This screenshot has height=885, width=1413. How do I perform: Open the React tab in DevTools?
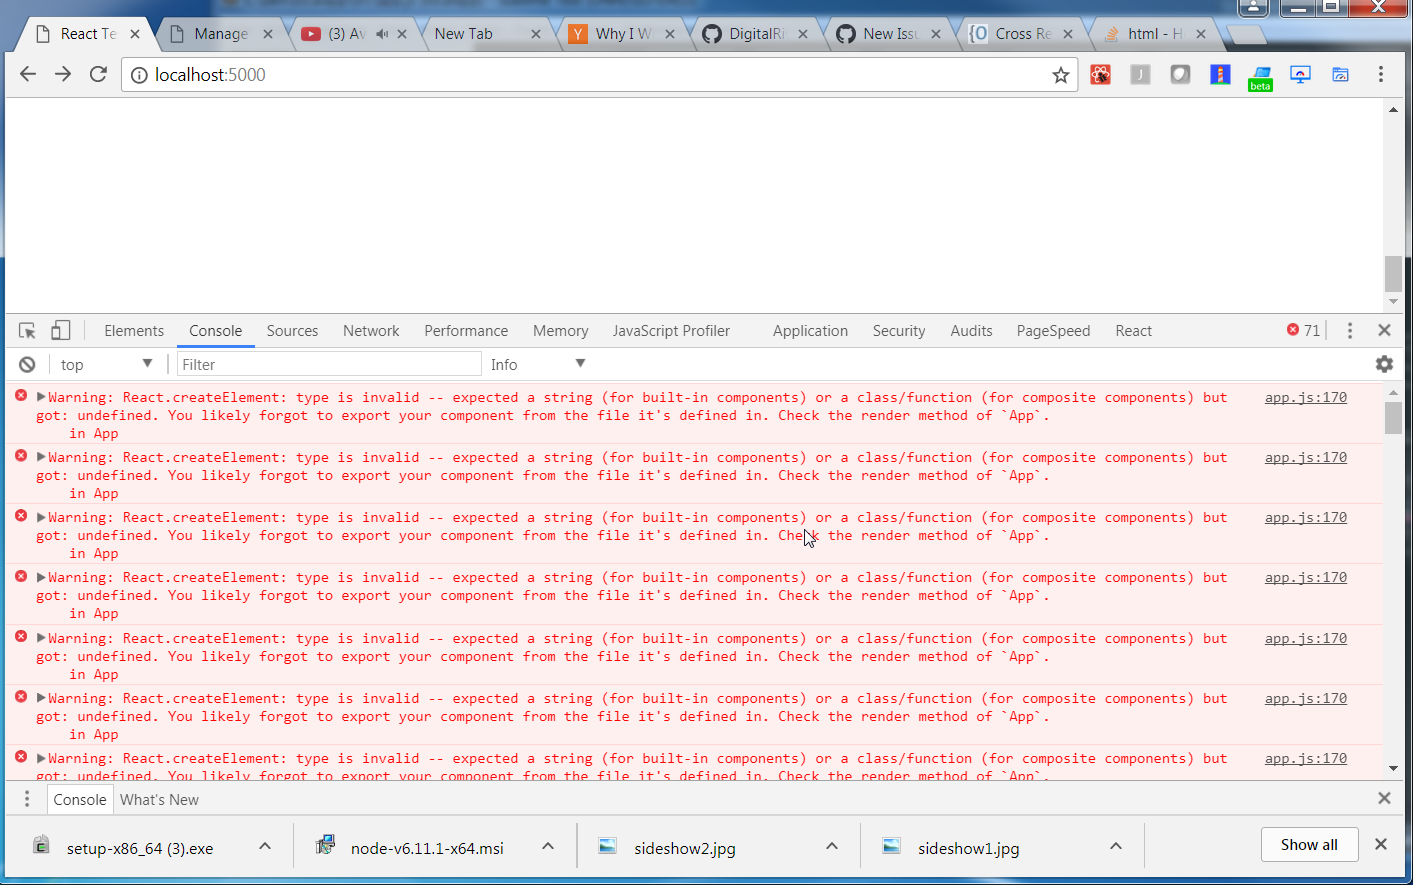pos(1133,330)
